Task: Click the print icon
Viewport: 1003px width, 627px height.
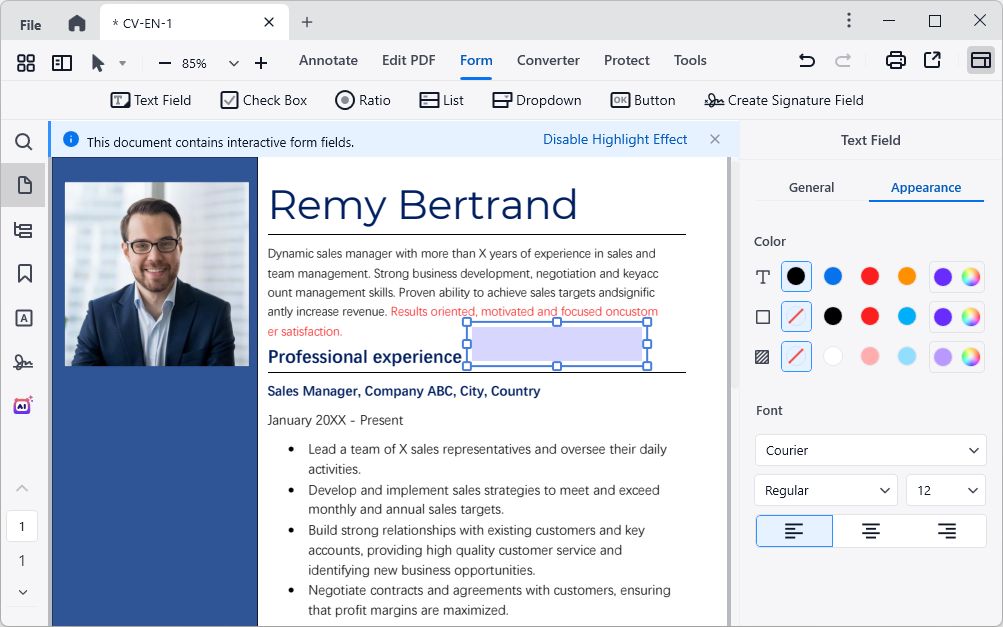Action: (895, 61)
